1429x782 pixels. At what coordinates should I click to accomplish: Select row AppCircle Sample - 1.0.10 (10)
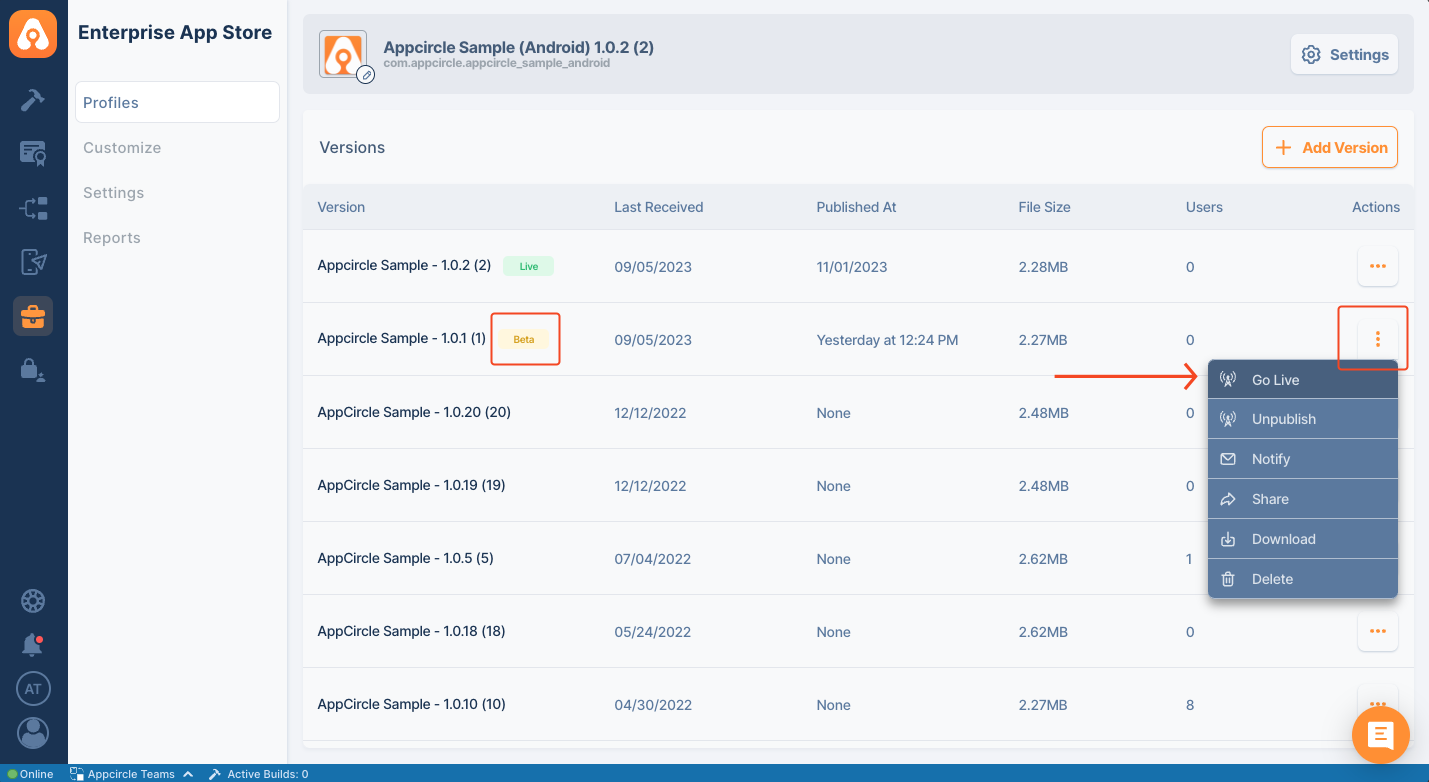coord(858,704)
